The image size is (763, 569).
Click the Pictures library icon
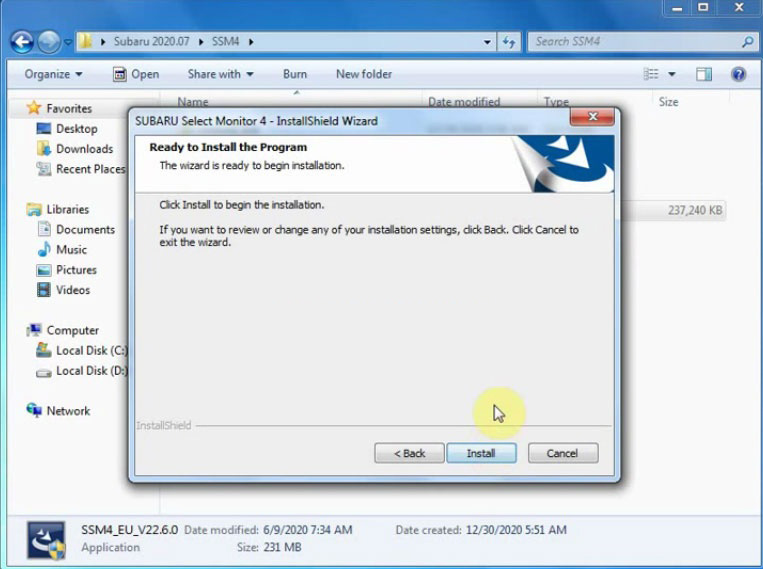pos(44,270)
